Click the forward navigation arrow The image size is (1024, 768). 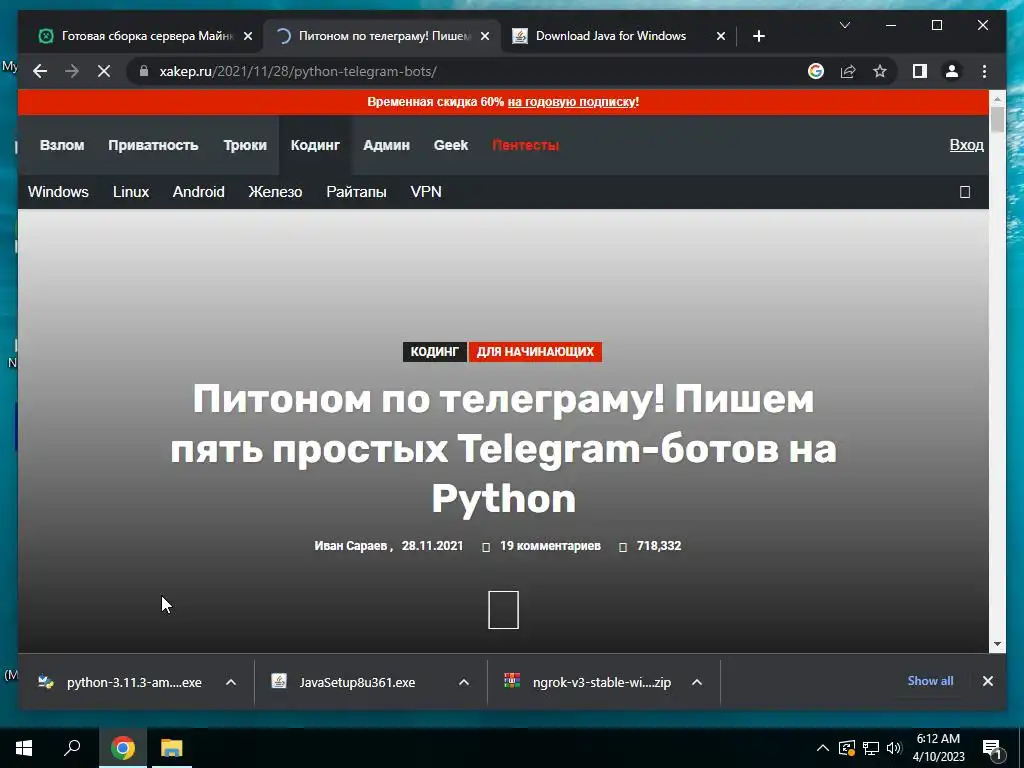point(72,71)
